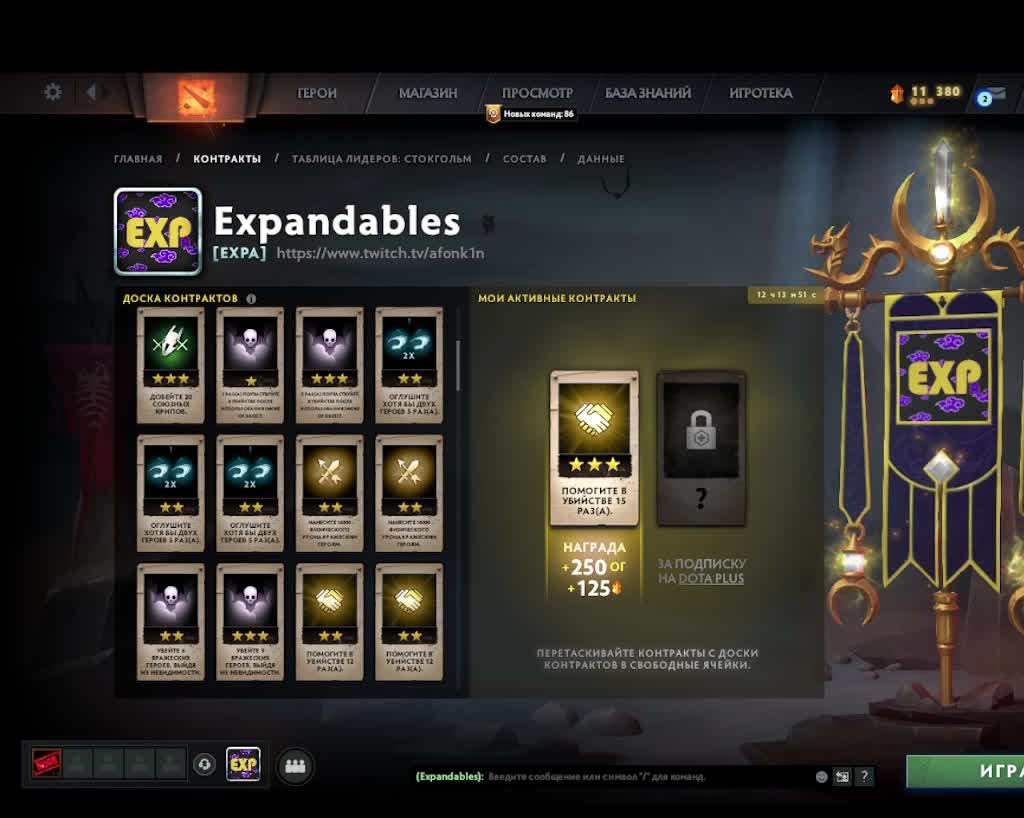
Task: Open the settings gear icon
Action: coord(53,92)
